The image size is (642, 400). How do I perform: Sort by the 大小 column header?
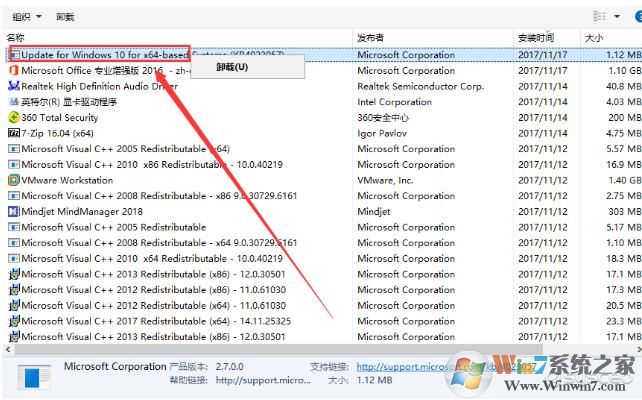594,38
